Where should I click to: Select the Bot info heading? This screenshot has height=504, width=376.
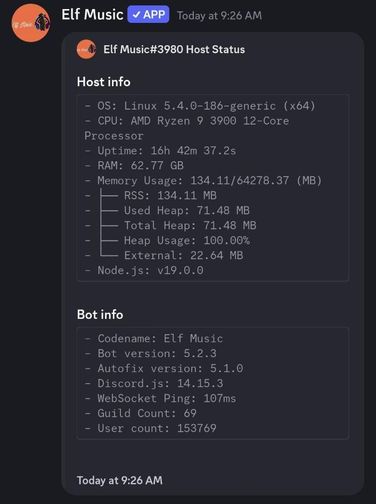click(x=100, y=314)
